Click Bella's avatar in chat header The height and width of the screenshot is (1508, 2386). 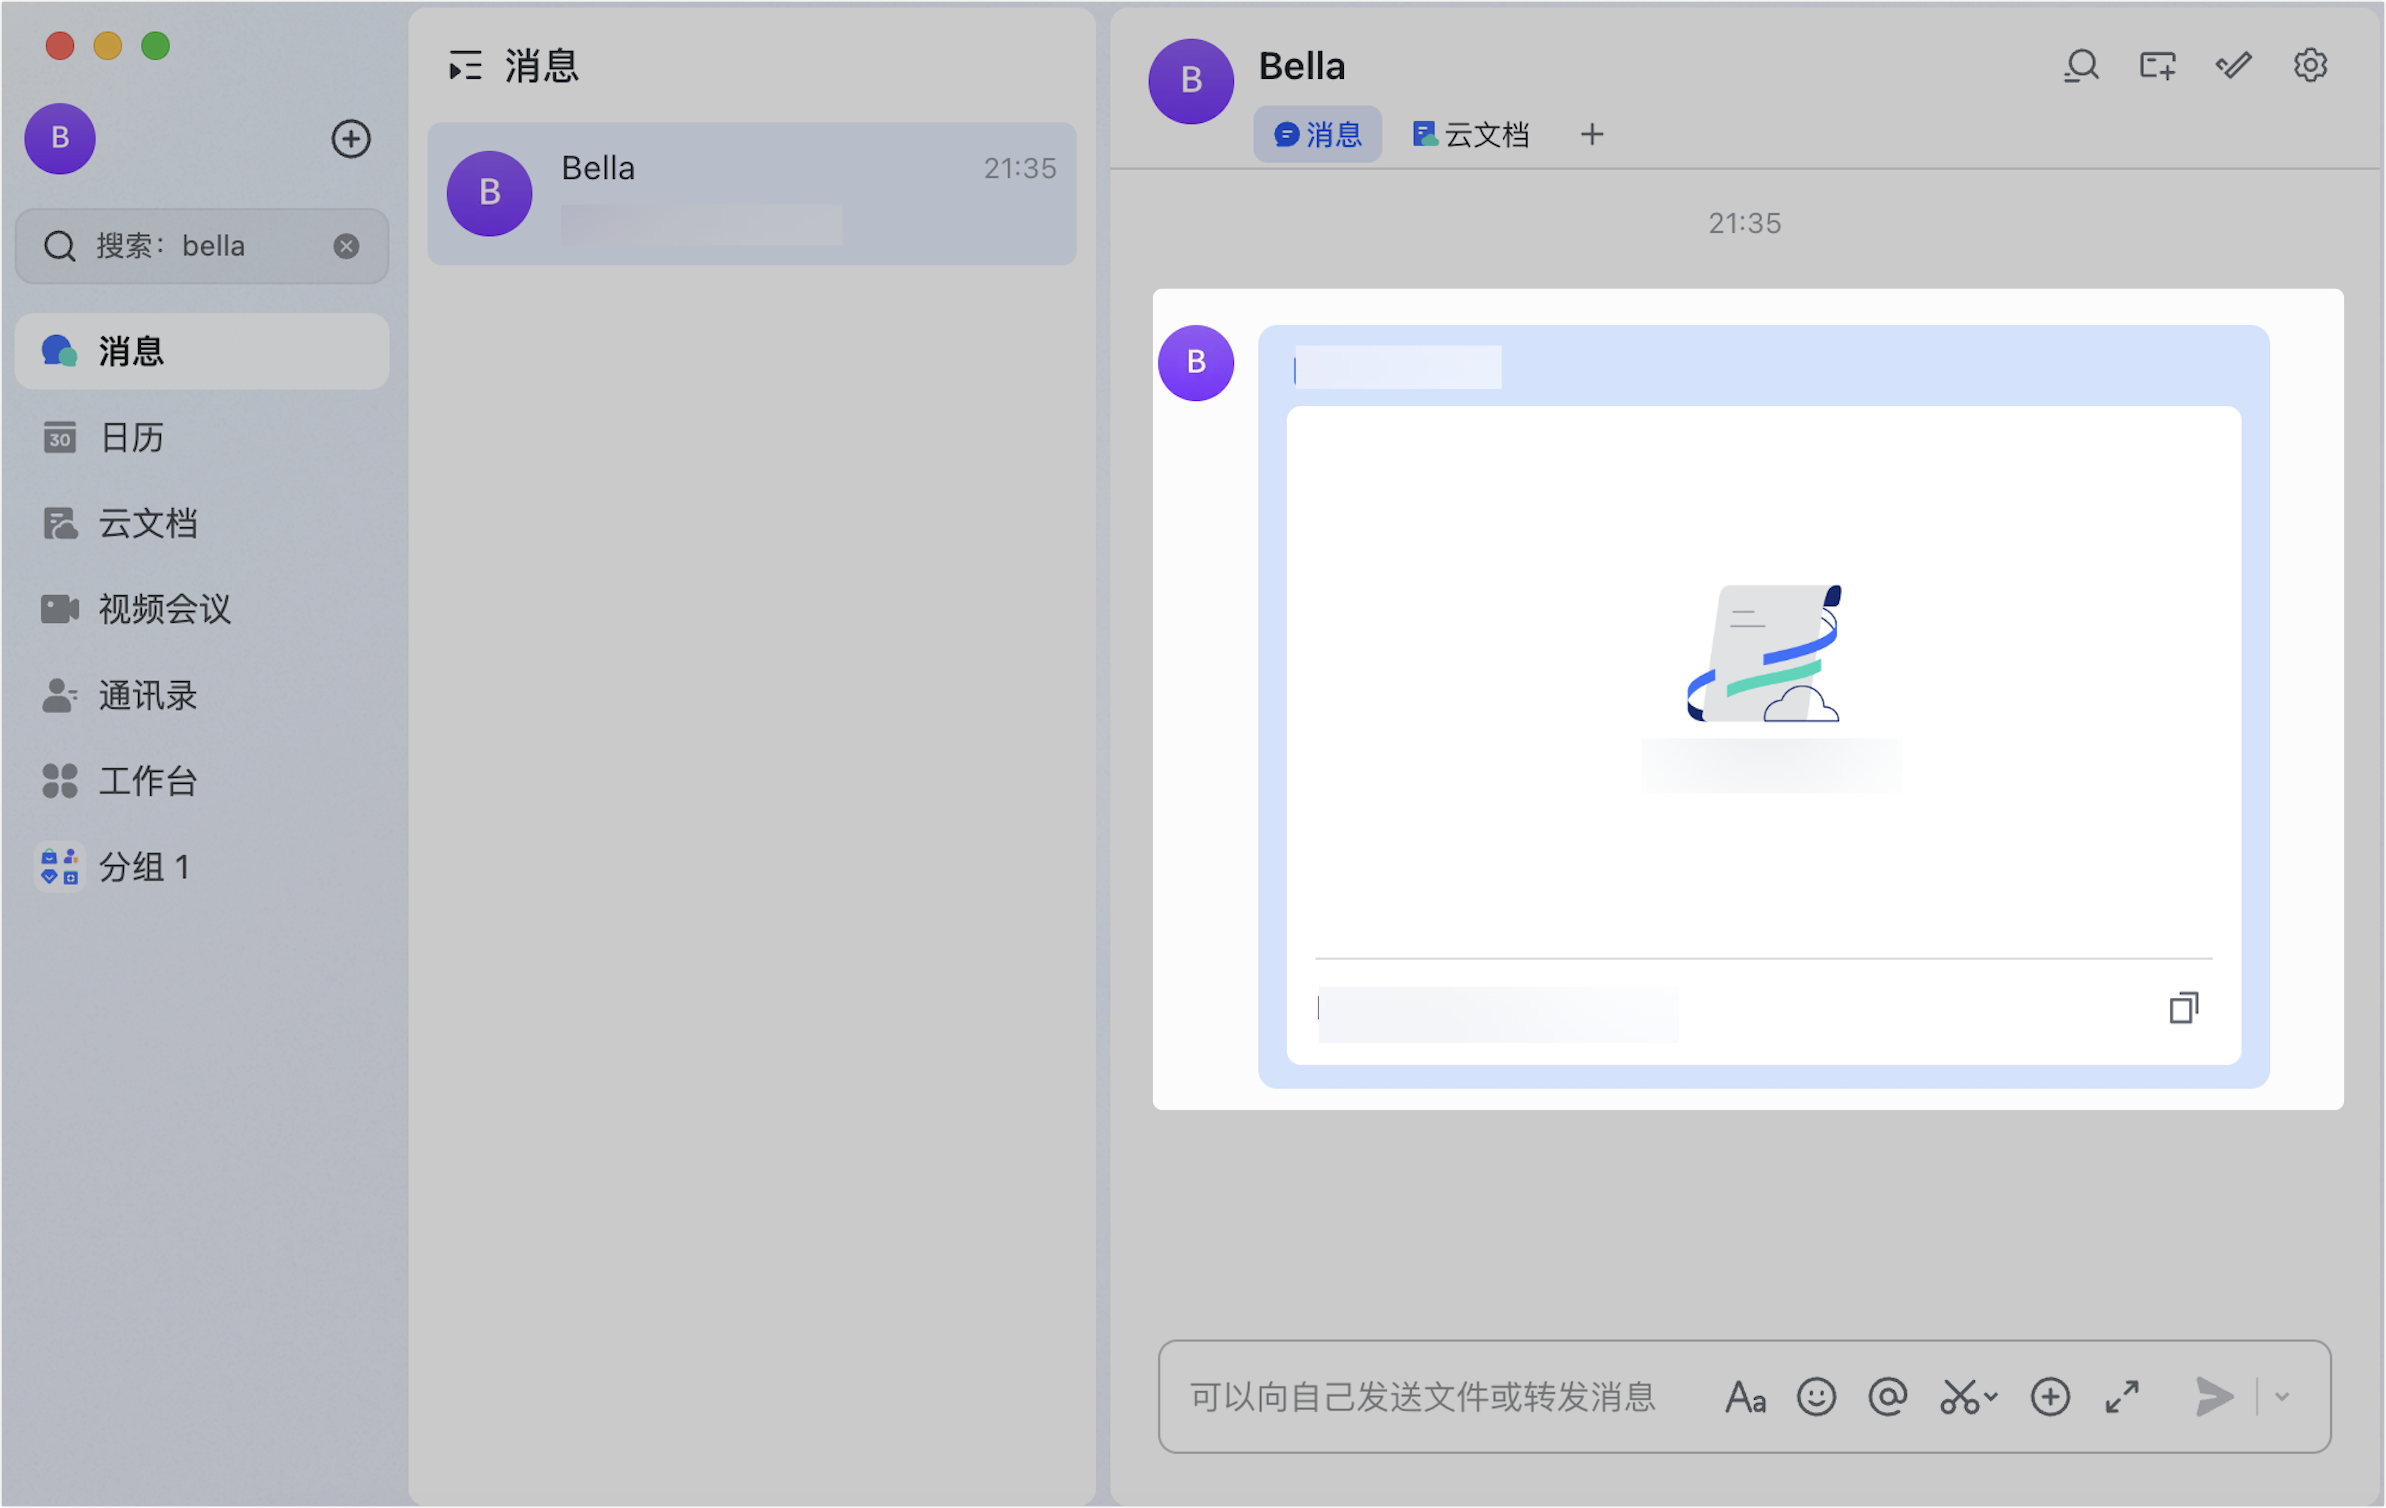(x=1191, y=81)
